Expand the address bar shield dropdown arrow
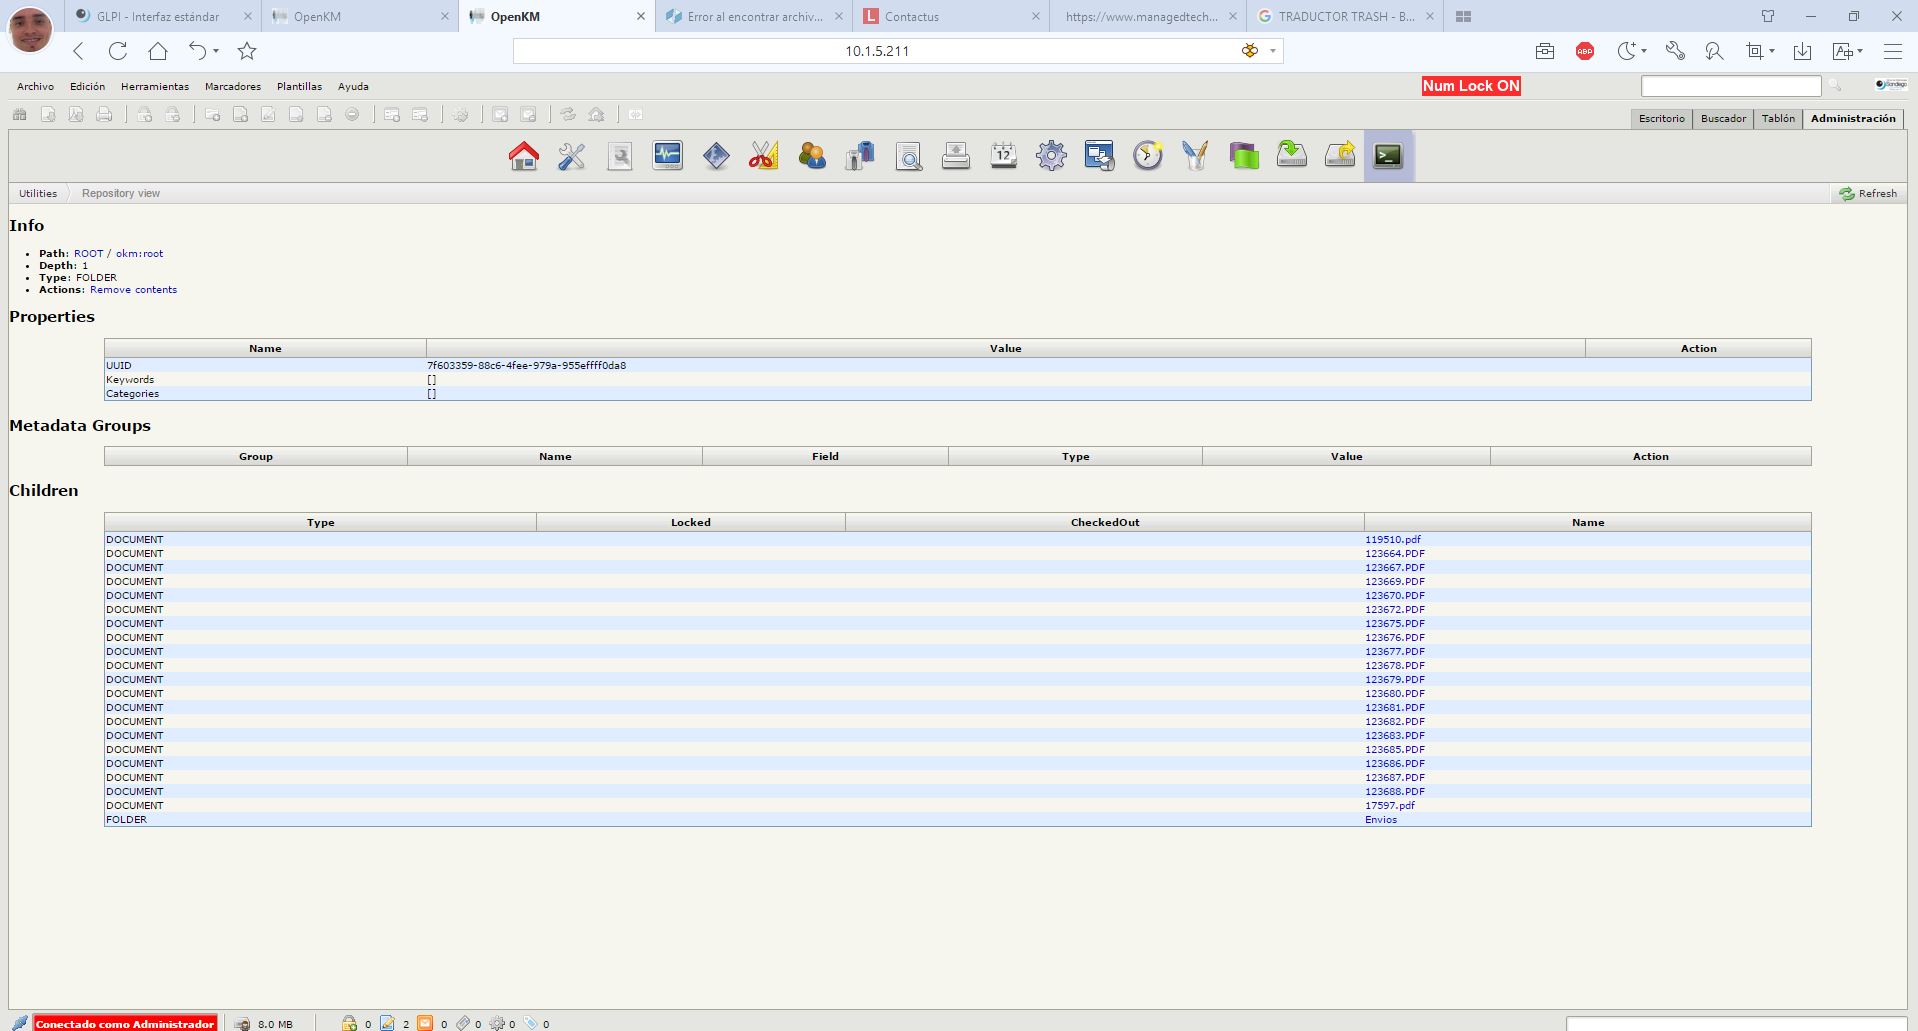Screen dimensions: 1918x1031 point(1271,50)
